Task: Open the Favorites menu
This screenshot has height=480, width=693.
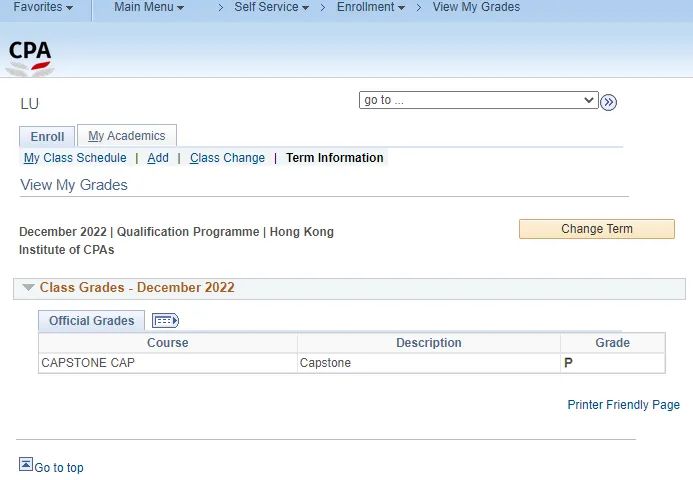Action: 43,7
